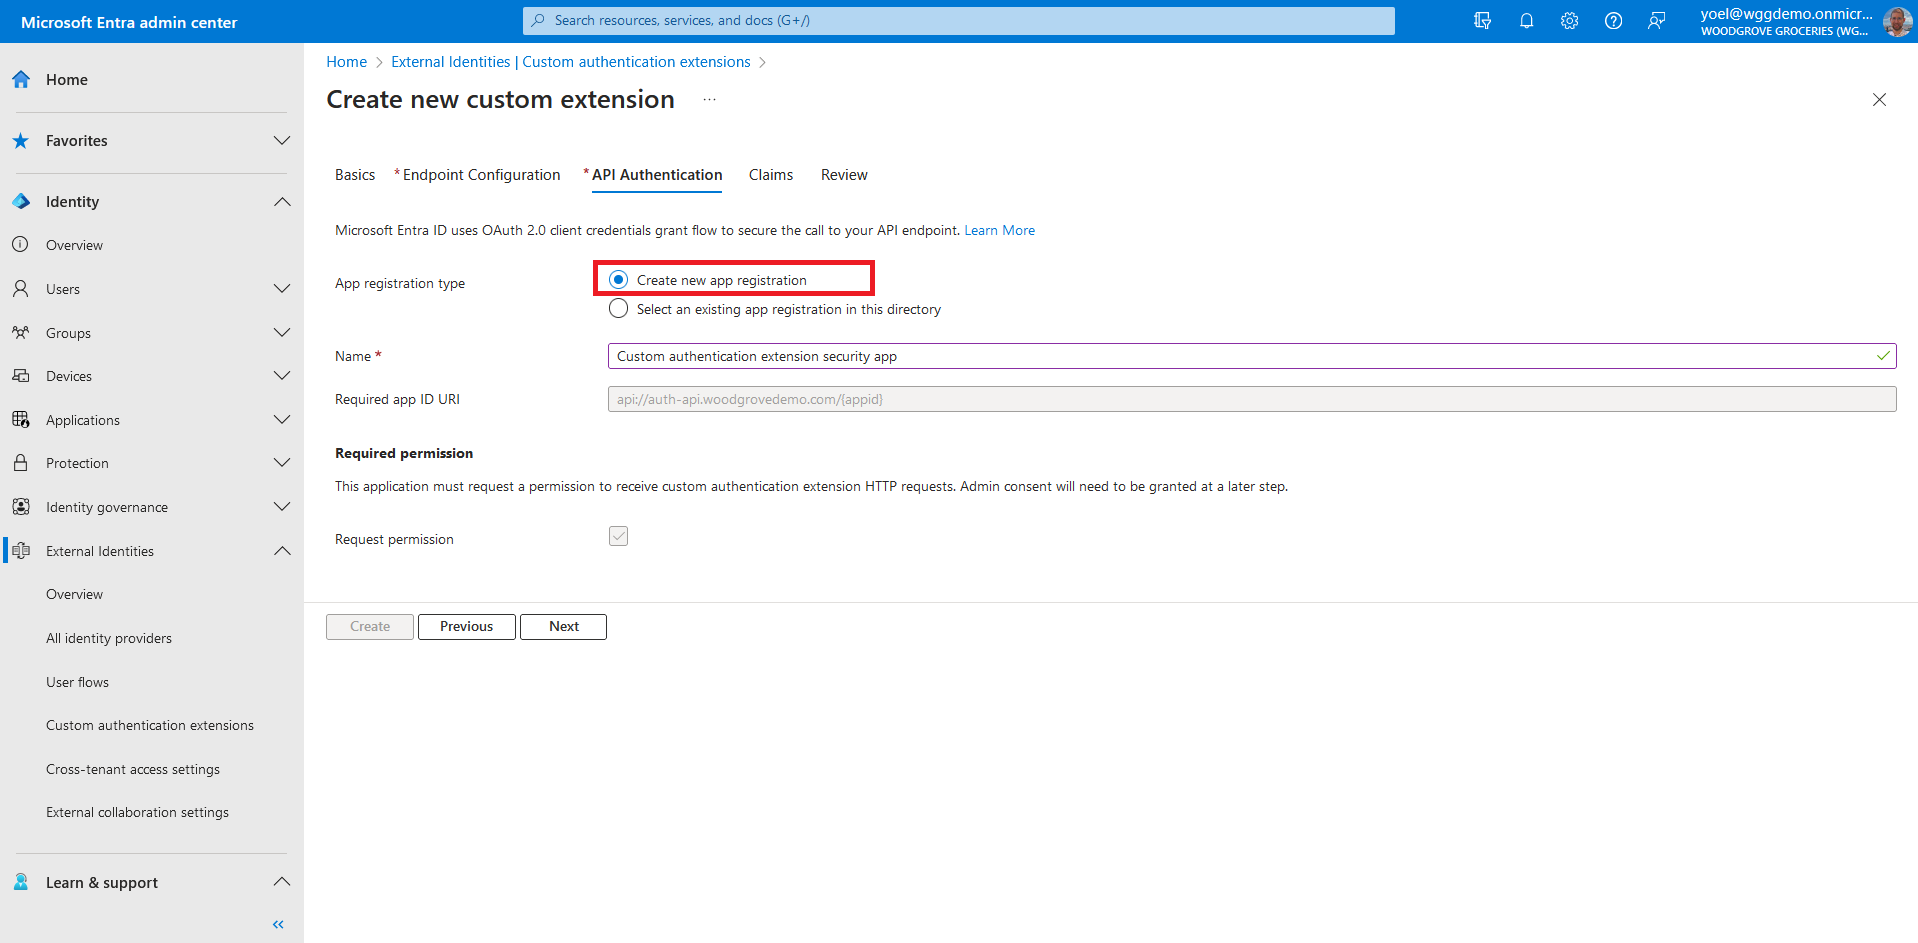Open the settings gear icon

tap(1569, 21)
